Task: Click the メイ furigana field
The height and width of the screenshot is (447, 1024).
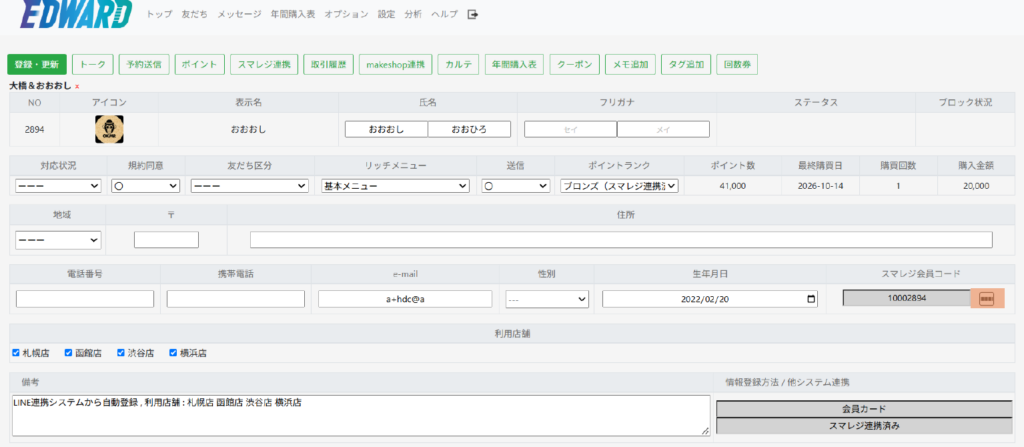Action: (x=663, y=129)
